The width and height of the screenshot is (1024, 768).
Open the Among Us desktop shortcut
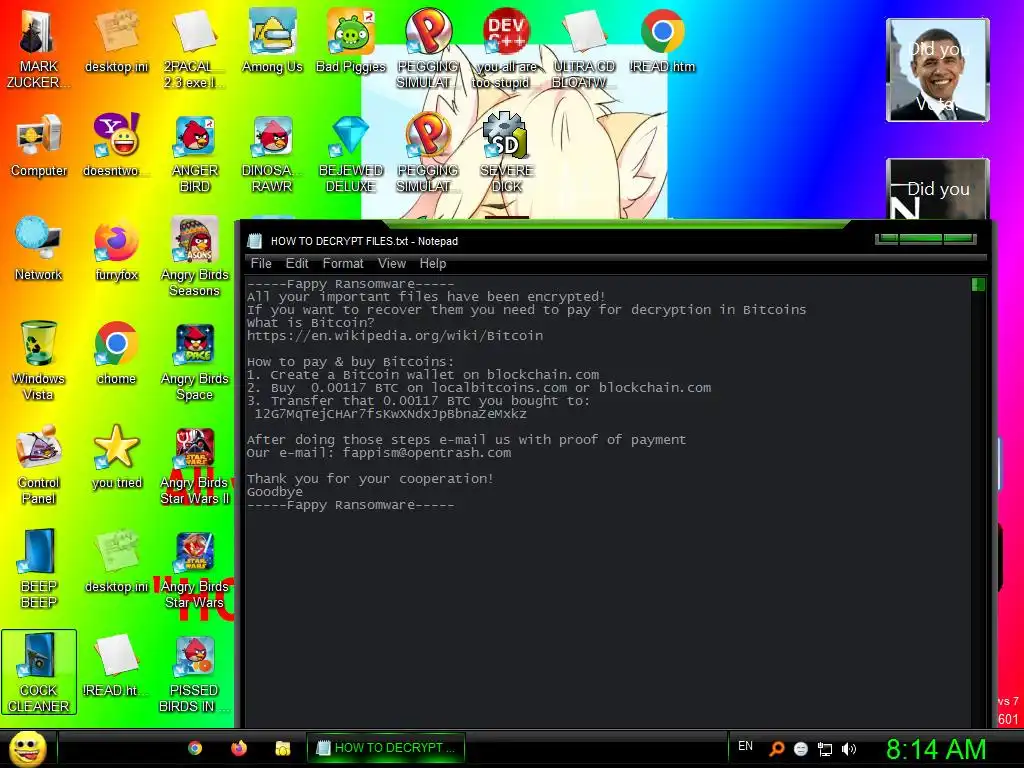coord(272,41)
